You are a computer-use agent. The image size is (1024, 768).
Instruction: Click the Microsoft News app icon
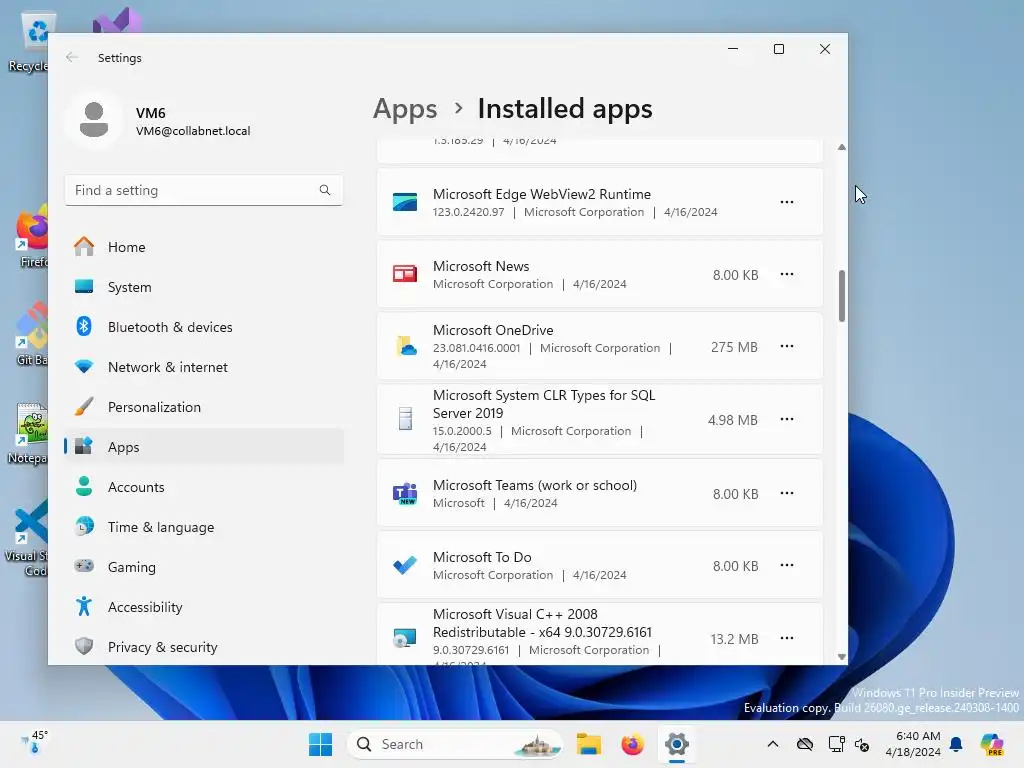pyautogui.click(x=405, y=274)
